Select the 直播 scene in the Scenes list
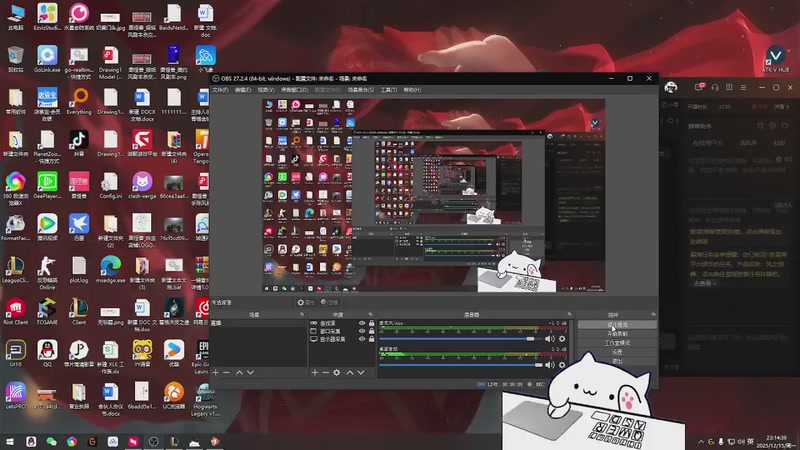 click(x=258, y=323)
